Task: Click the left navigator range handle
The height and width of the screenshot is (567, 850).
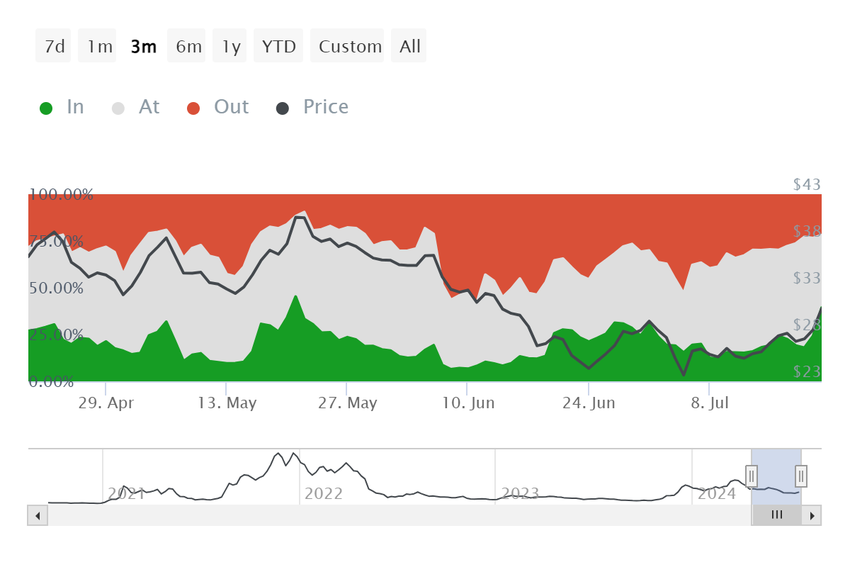Action: pos(752,476)
